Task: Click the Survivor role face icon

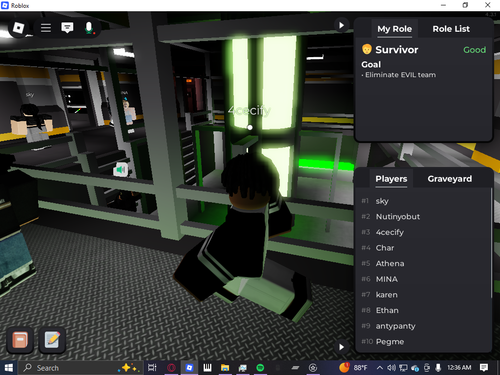Action: pyautogui.click(x=367, y=49)
